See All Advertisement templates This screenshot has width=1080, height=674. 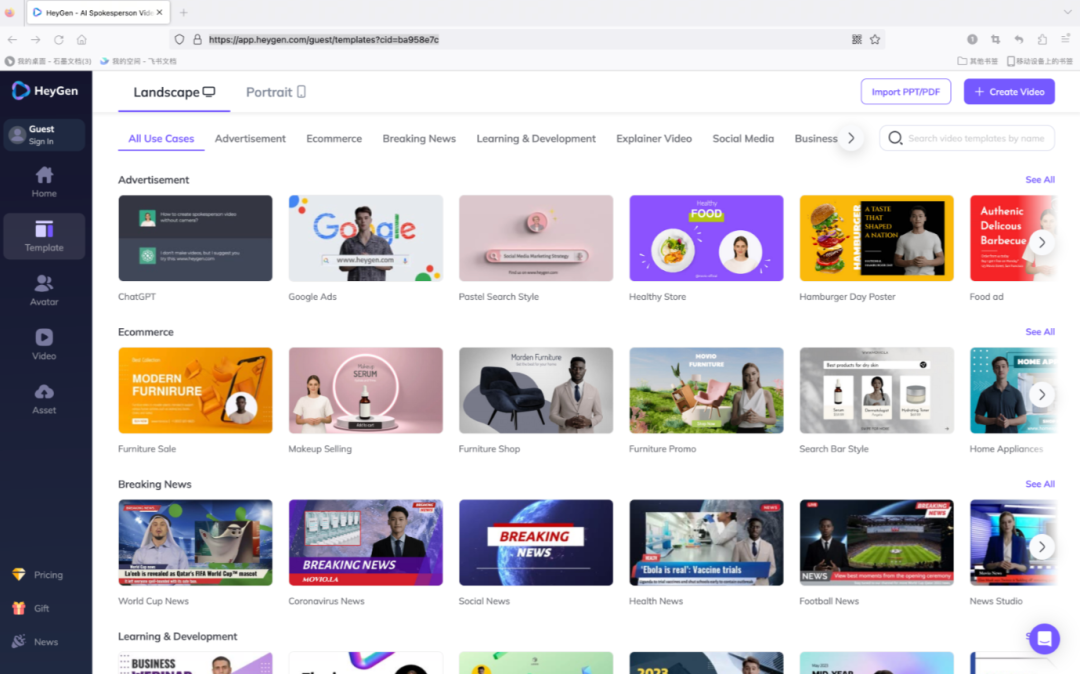1039,180
